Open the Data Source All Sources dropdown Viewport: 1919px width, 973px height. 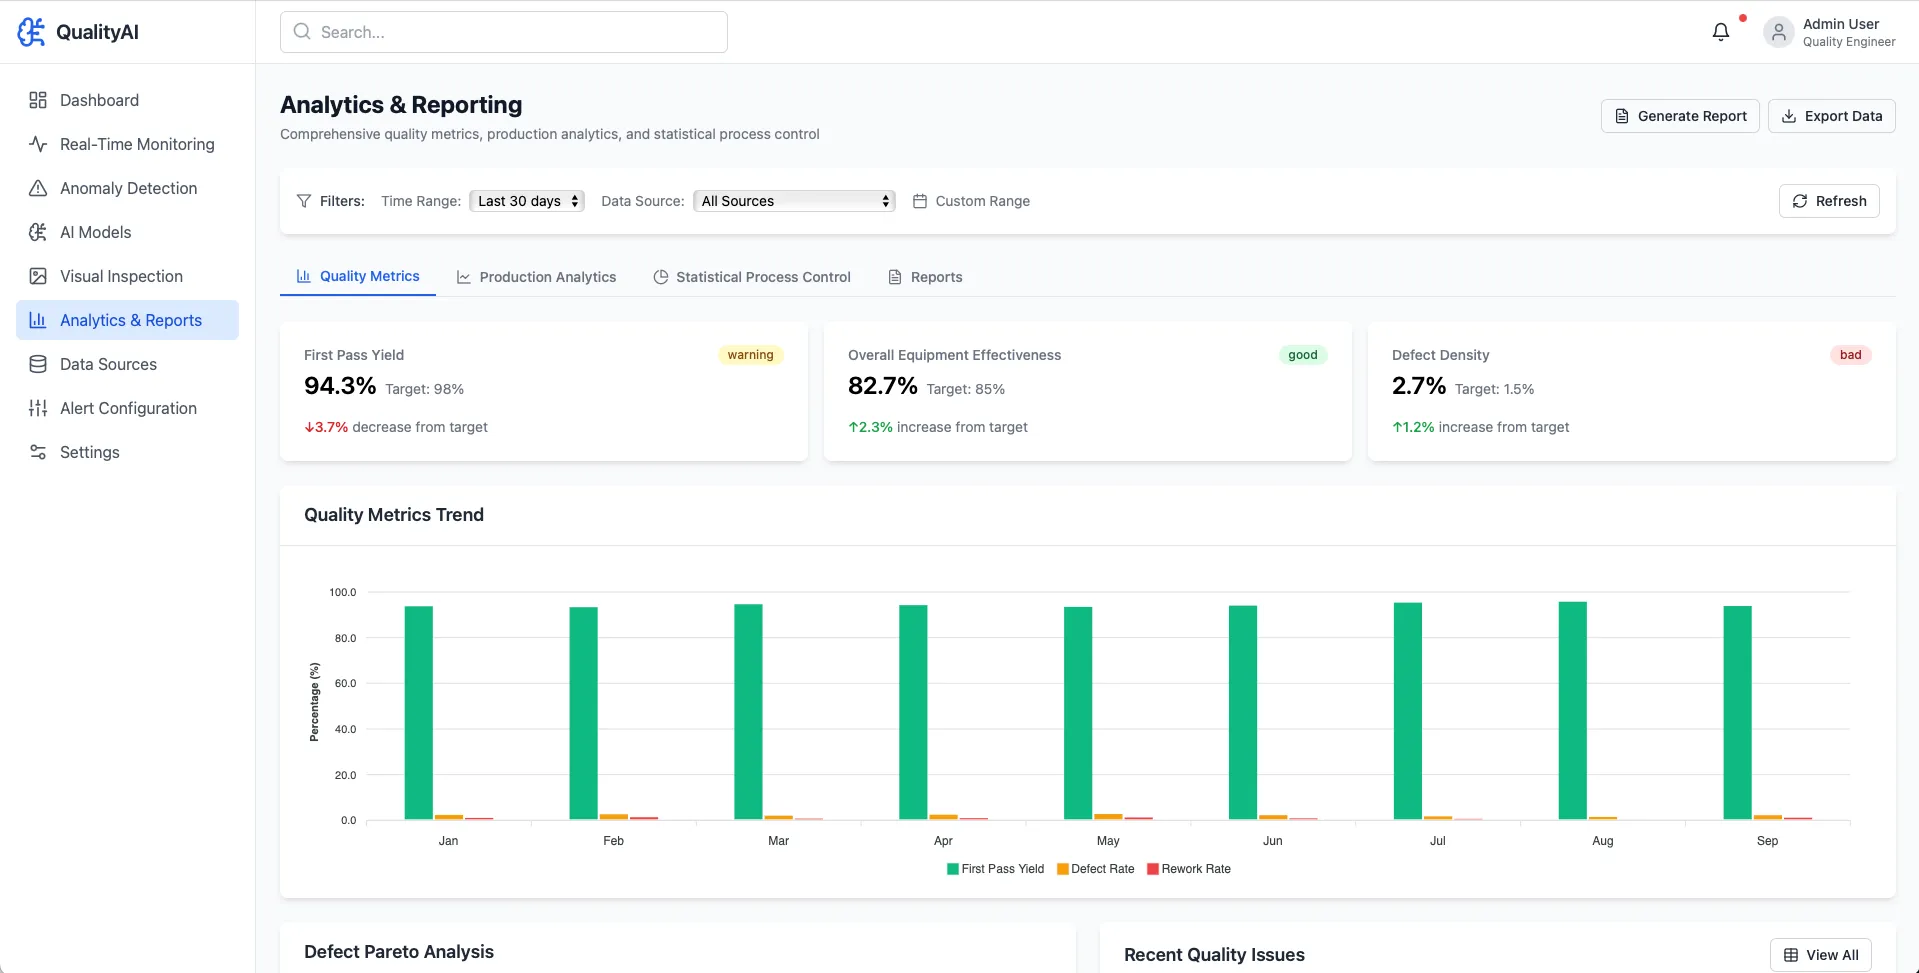click(x=794, y=201)
